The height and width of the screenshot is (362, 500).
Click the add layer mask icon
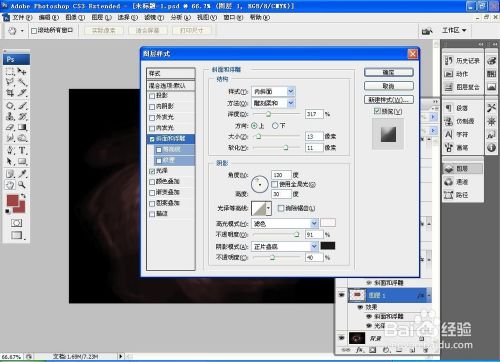point(373,350)
